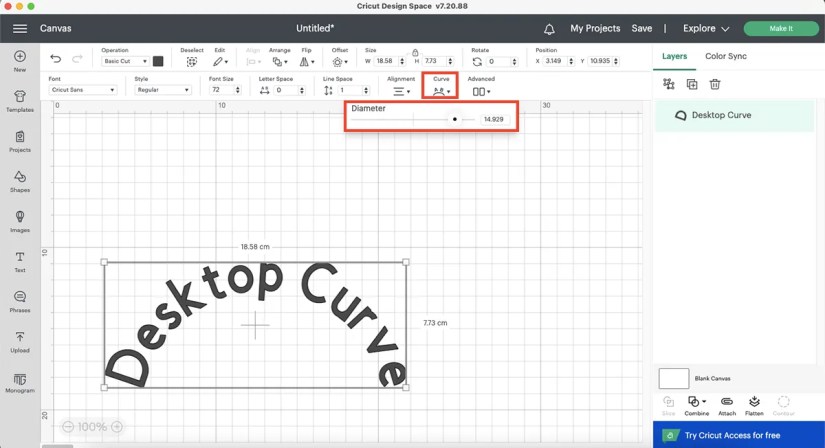The height and width of the screenshot is (448, 825).
Task: Click the Rotate icon
Action: 477,62
